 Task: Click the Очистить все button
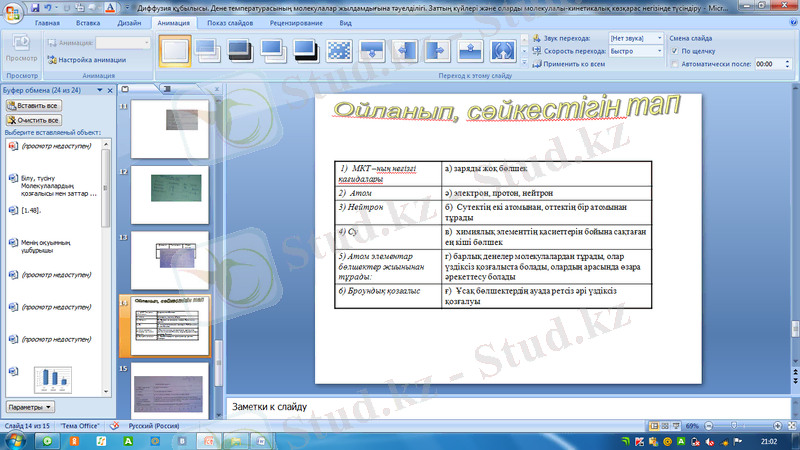coord(33,119)
